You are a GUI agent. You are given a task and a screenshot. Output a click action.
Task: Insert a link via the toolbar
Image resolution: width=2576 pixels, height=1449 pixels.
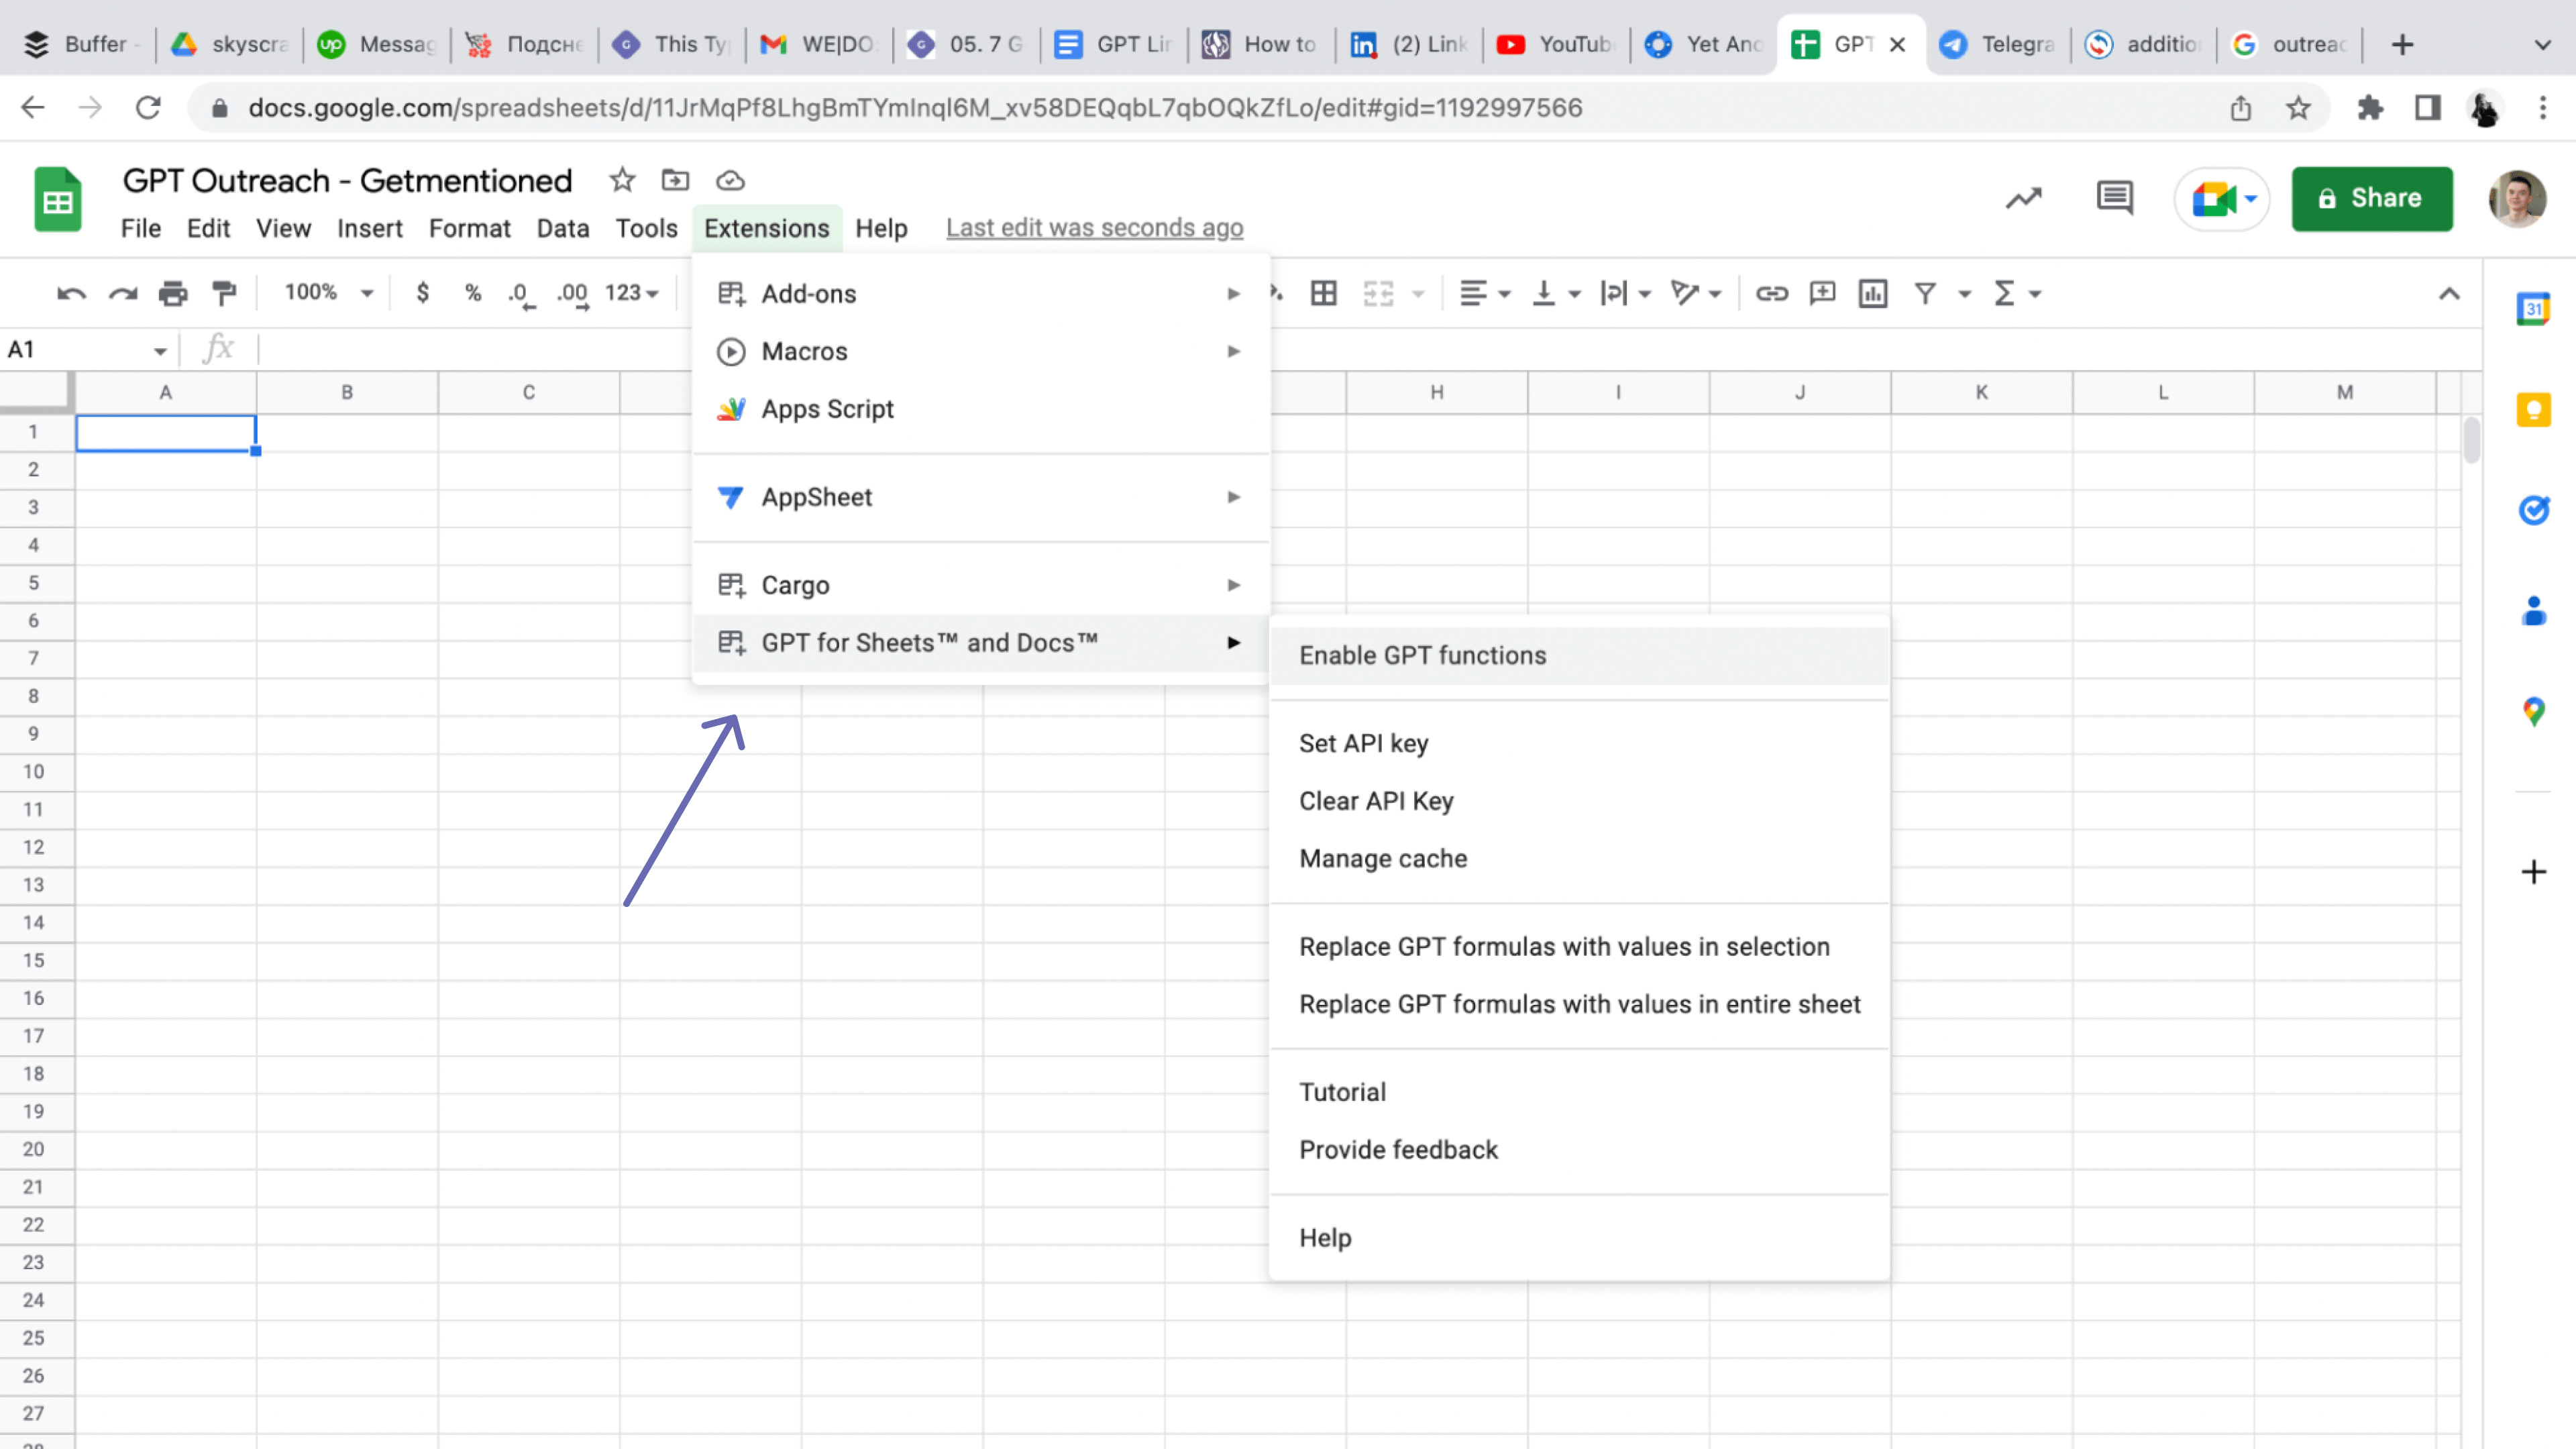(1772, 293)
